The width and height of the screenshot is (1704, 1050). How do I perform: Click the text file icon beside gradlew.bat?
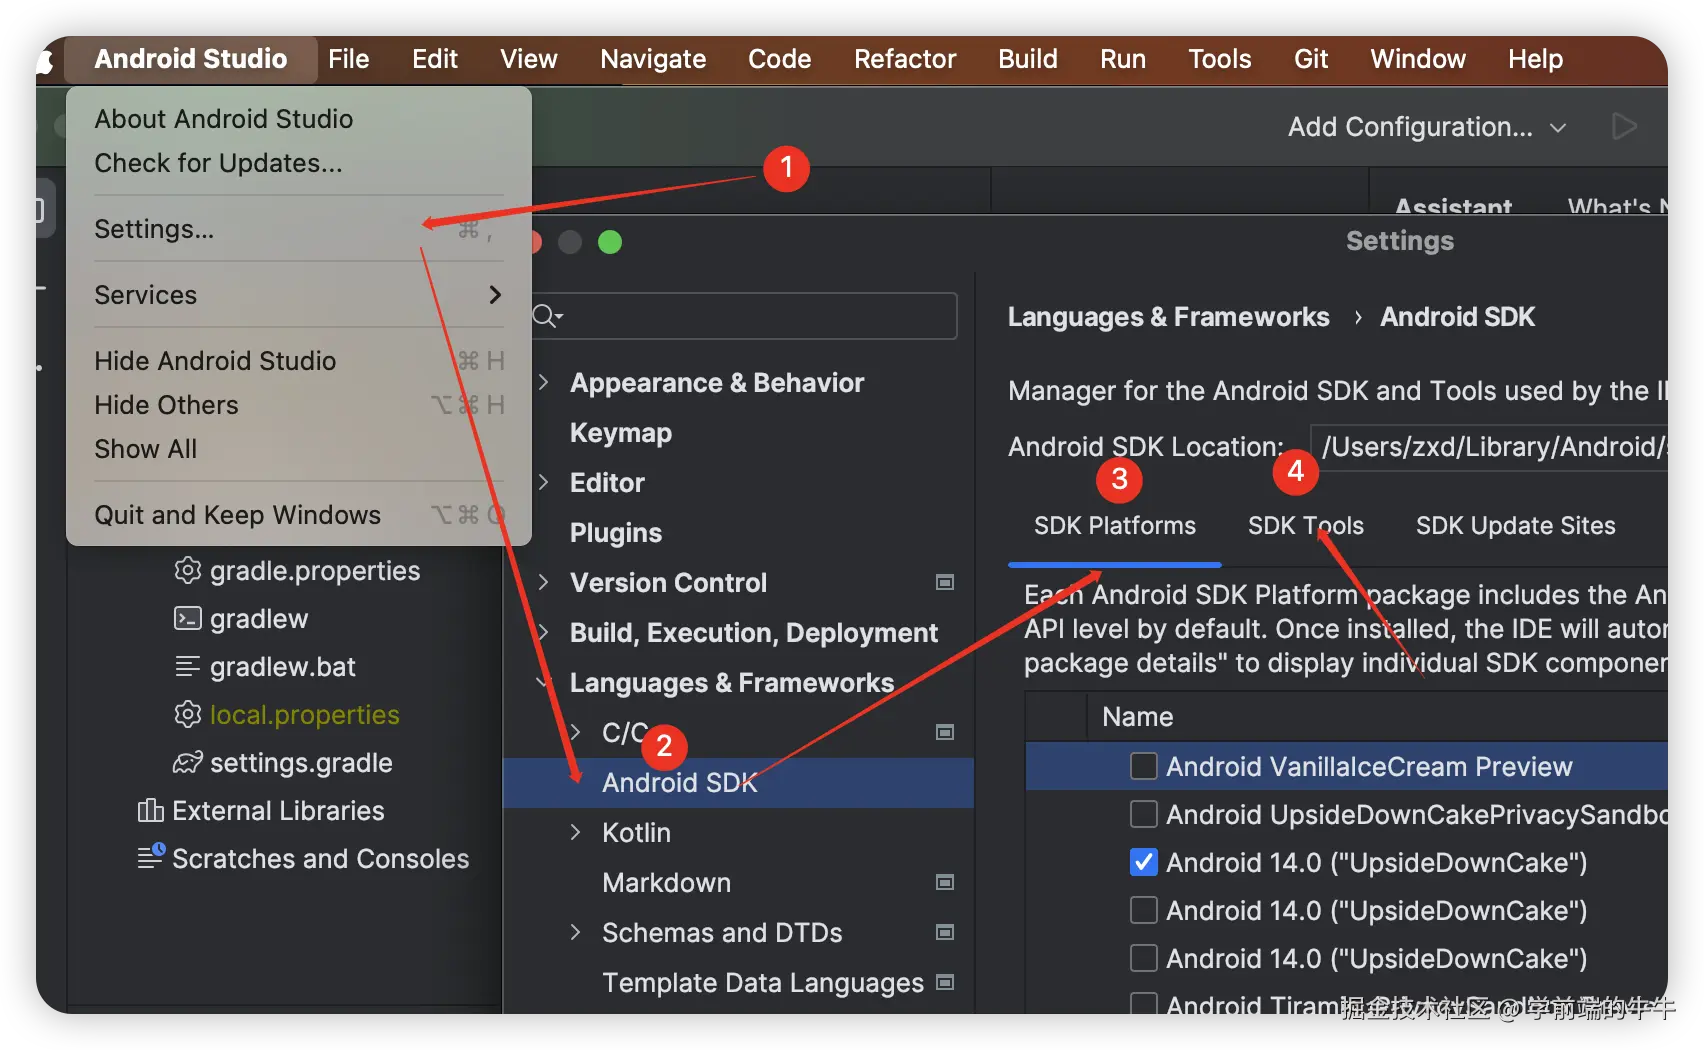pos(187,666)
